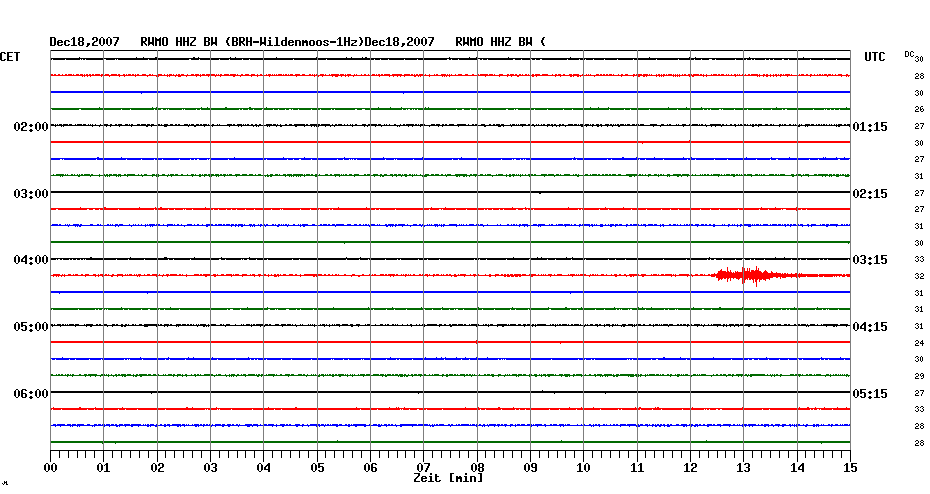
Task: Click the Zeit [min] axis title
Action: pos(448,478)
